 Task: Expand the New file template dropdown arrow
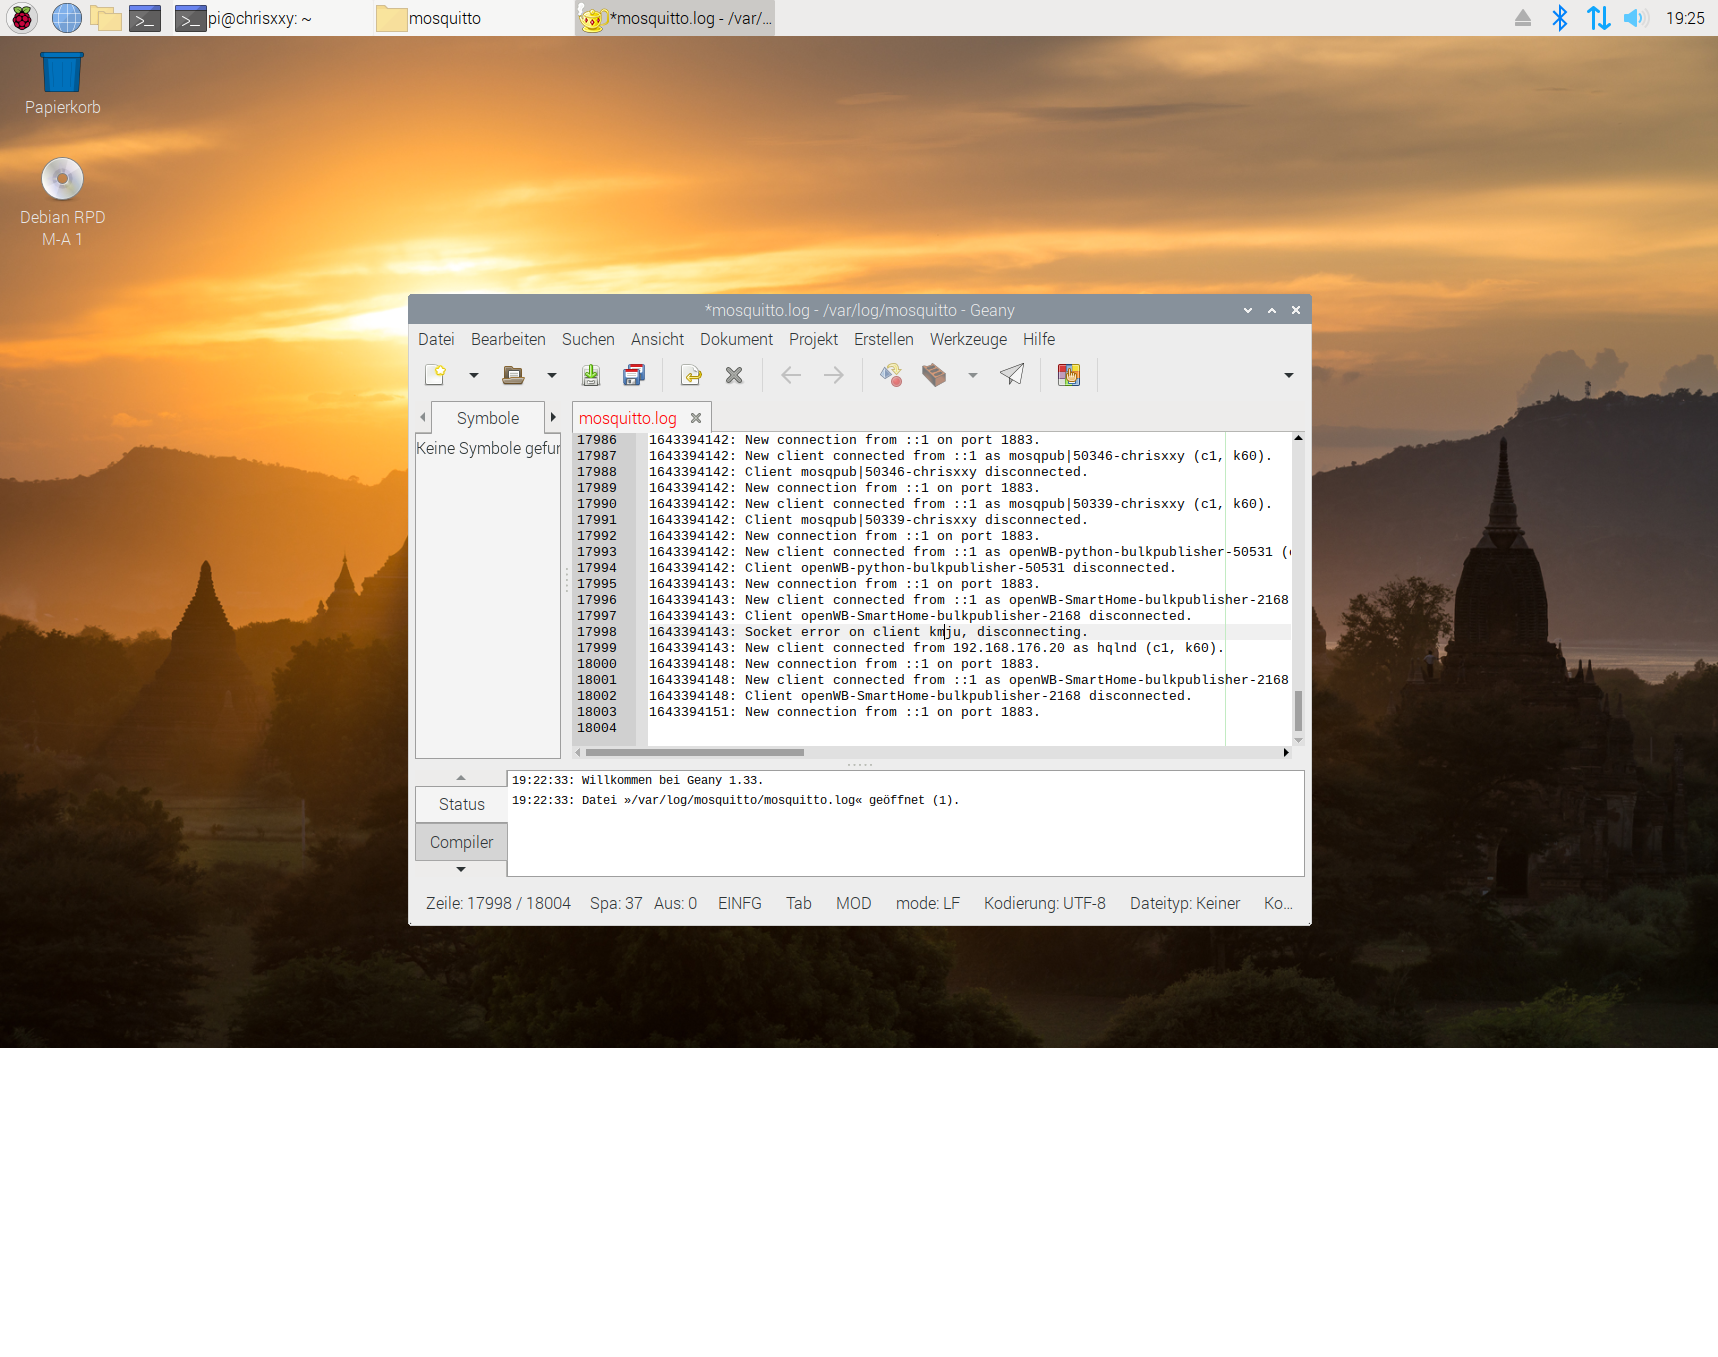(474, 376)
